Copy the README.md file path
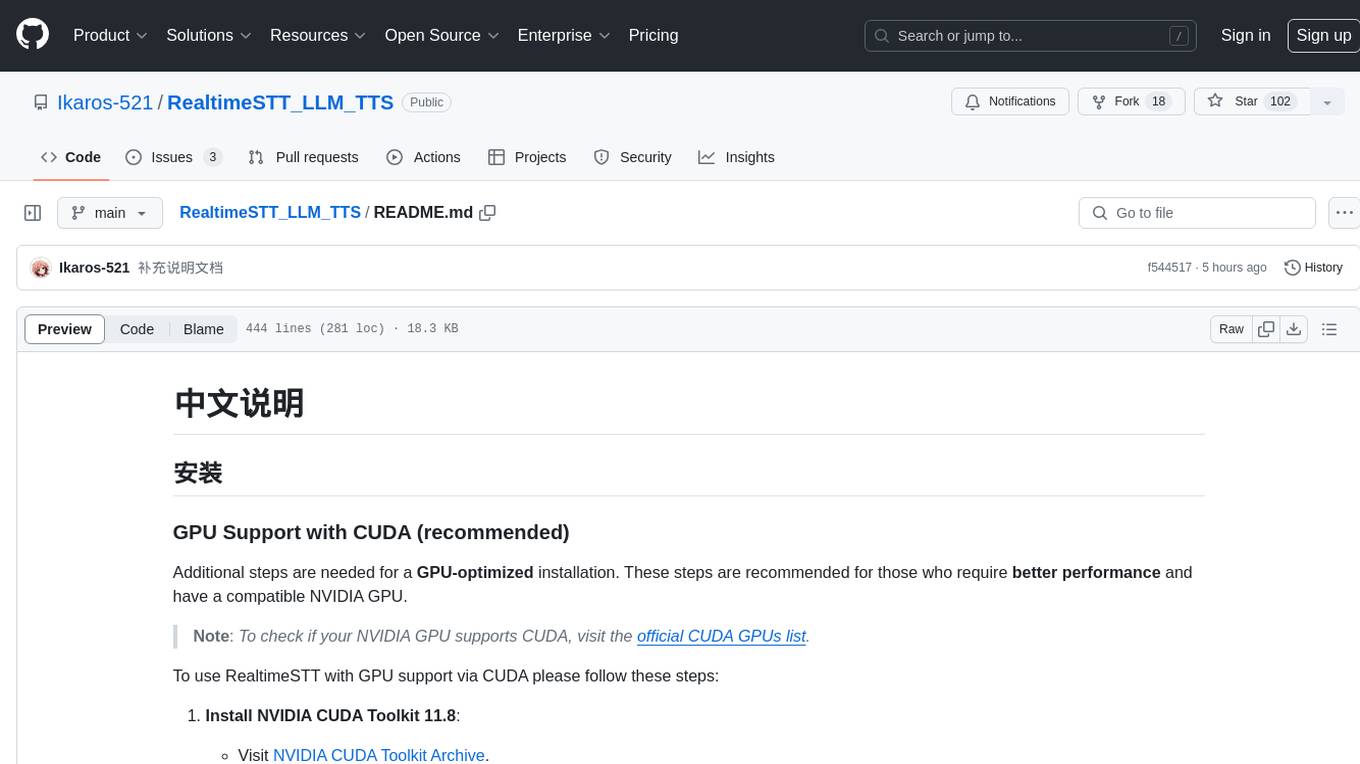Screen dimensions: 1360x764 click(488, 213)
